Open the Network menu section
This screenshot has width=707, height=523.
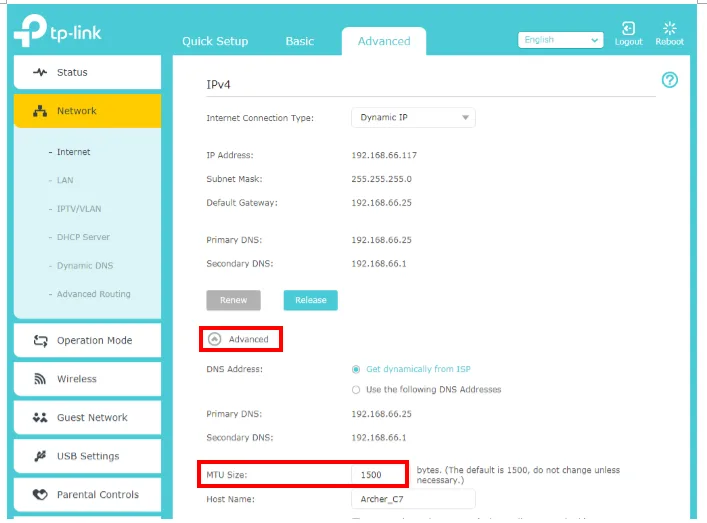tap(87, 111)
